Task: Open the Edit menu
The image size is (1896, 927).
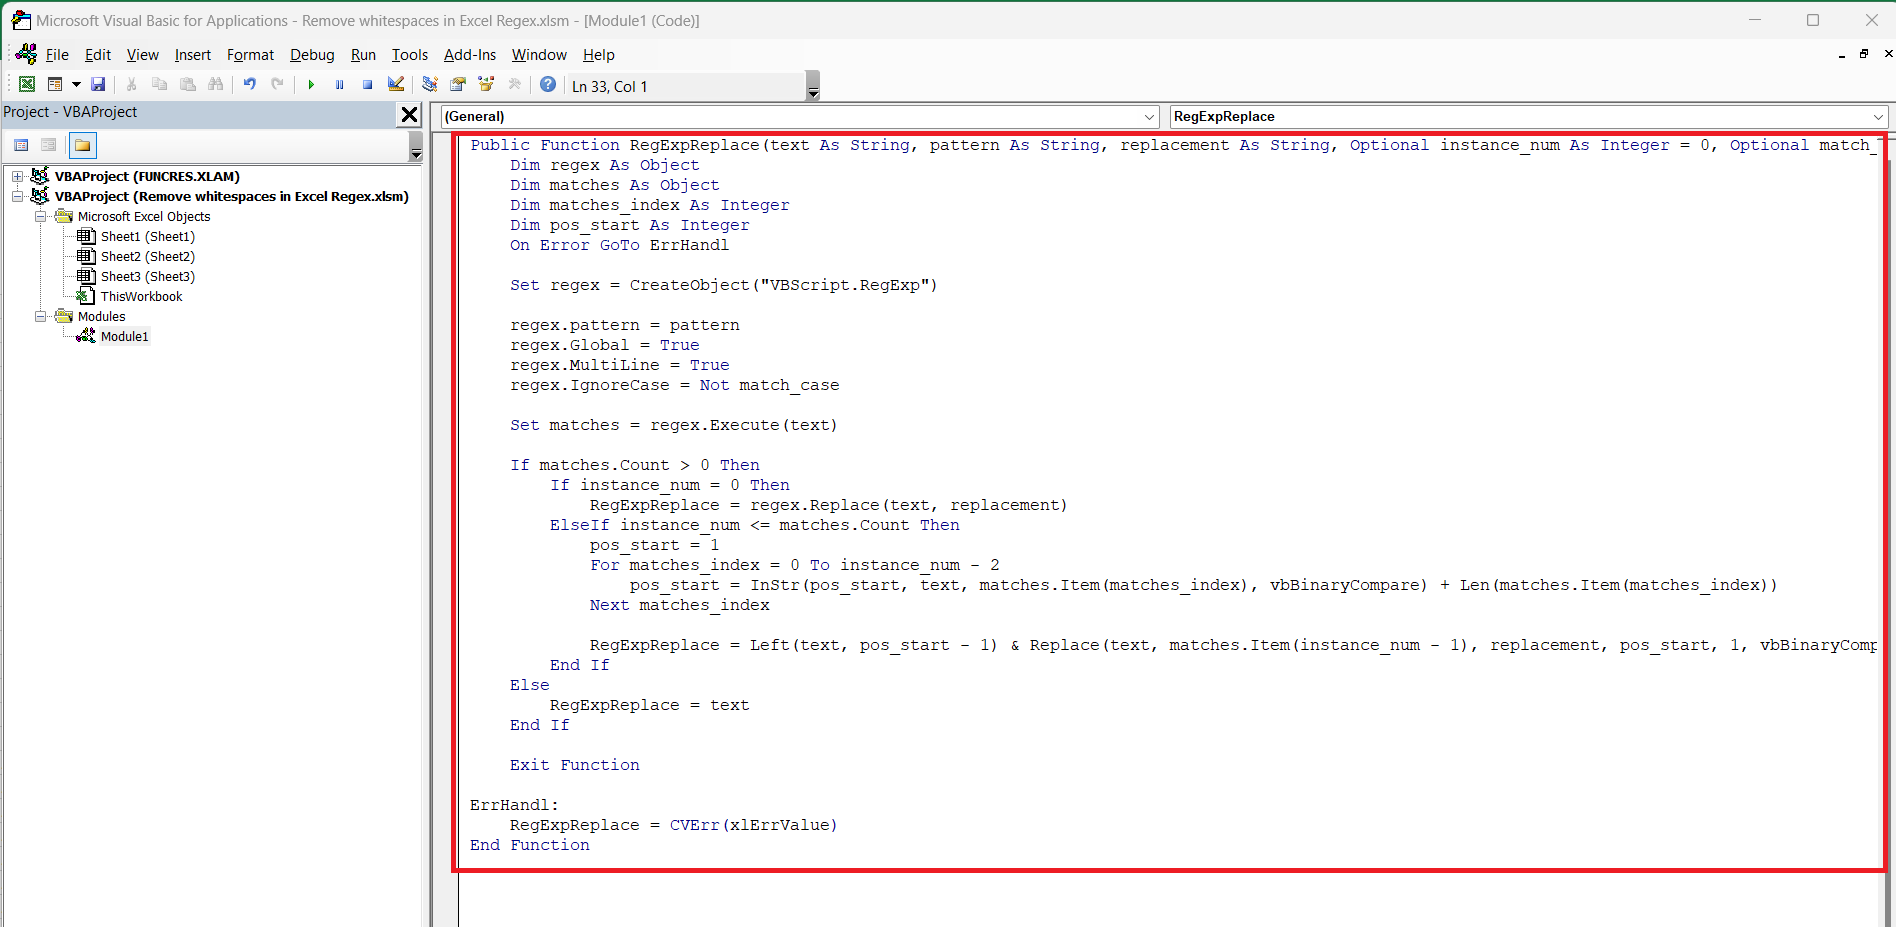Action: click(98, 55)
